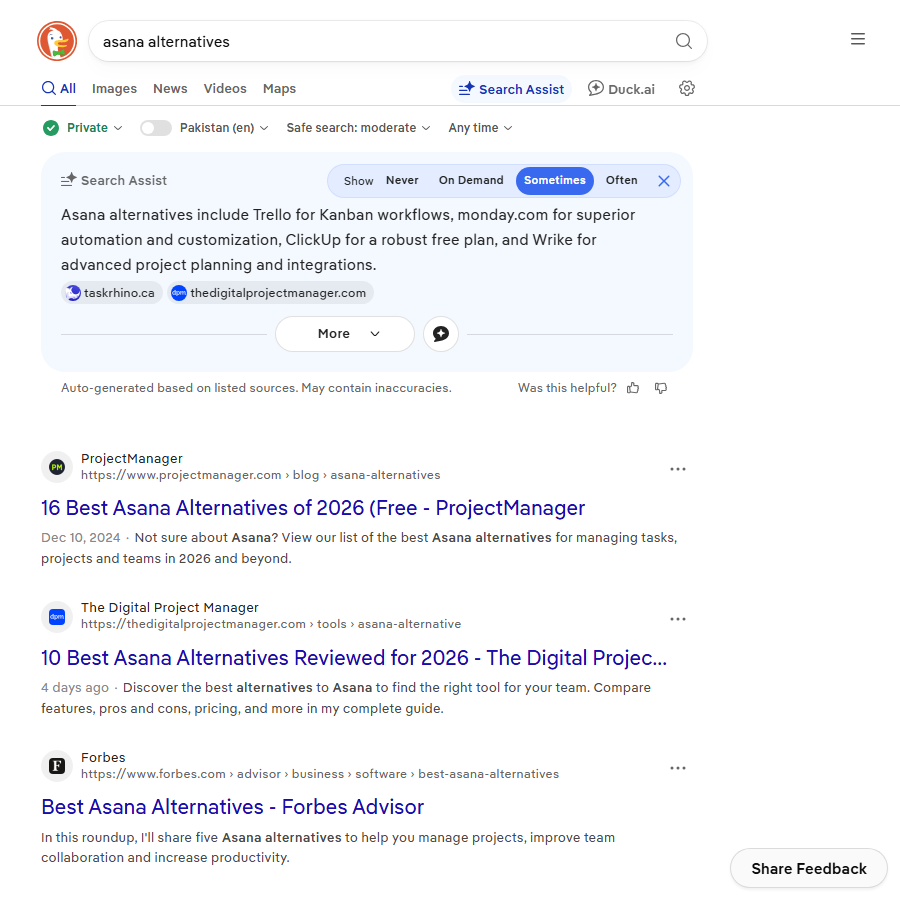Open the Pakistan (en) region dropdown
Viewport: 900px width, 900px height.
coord(224,127)
